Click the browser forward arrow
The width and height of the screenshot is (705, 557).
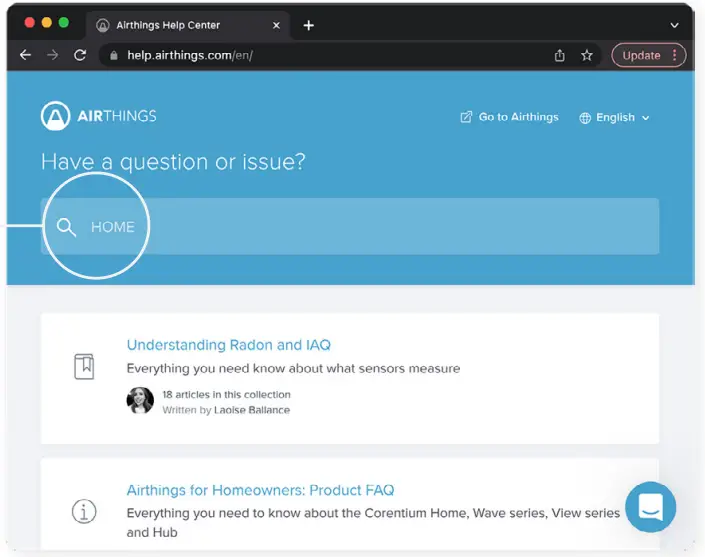pyautogui.click(x=53, y=55)
